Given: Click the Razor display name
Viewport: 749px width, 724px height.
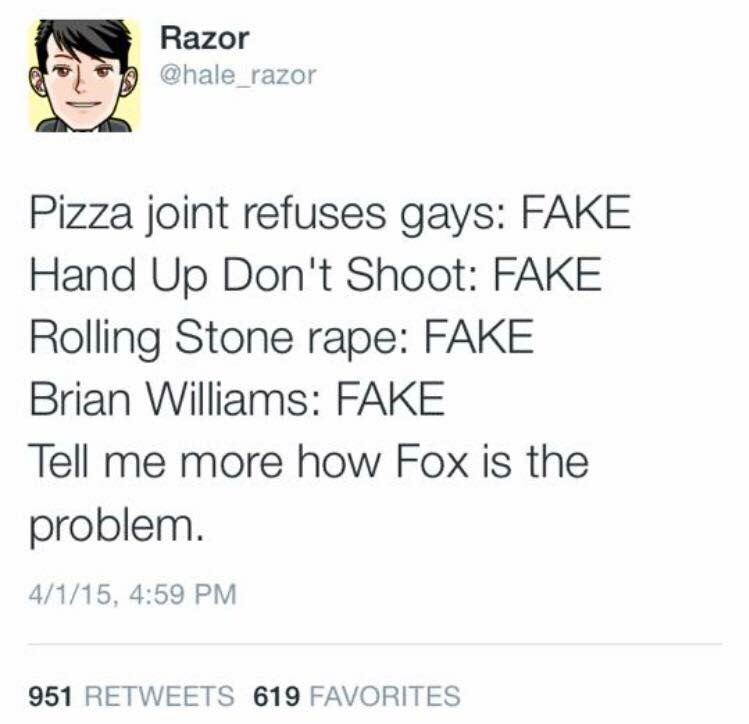Looking at the screenshot, I should [204, 38].
